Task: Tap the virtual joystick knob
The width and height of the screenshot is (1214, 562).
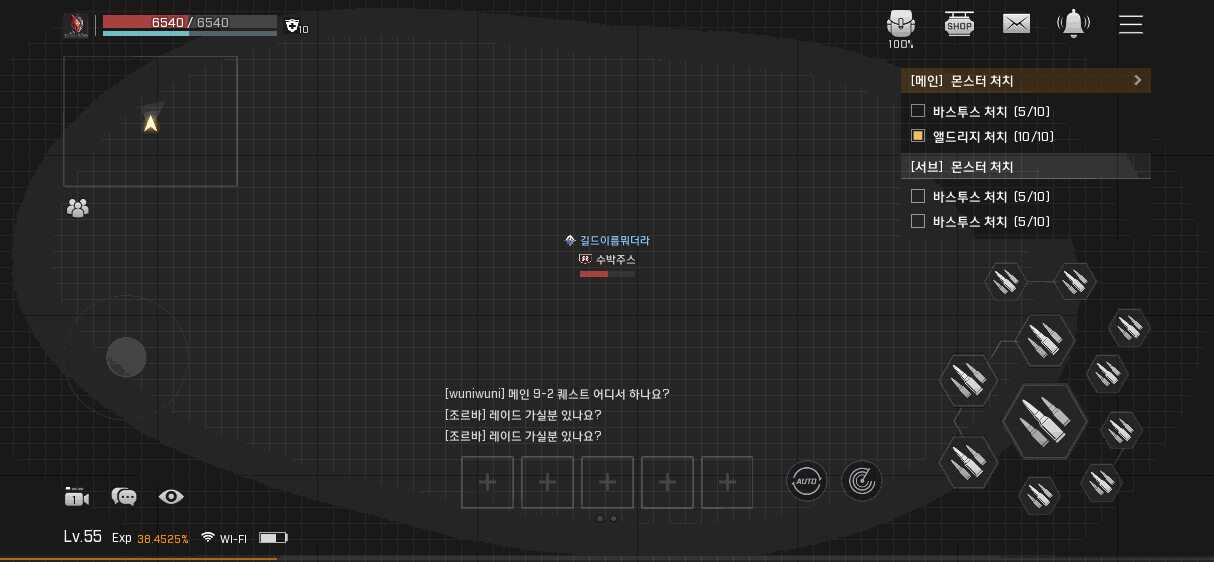Action: pyautogui.click(x=127, y=357)
